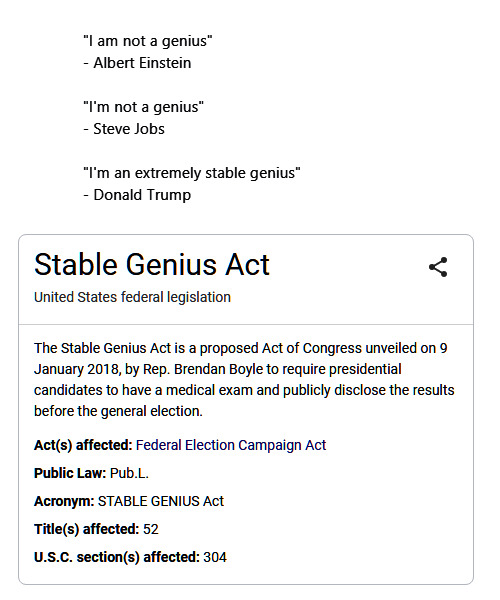The image size is (500, 600).
Task: Click the "Acronym:" label
Action: (x=64, y=501)
